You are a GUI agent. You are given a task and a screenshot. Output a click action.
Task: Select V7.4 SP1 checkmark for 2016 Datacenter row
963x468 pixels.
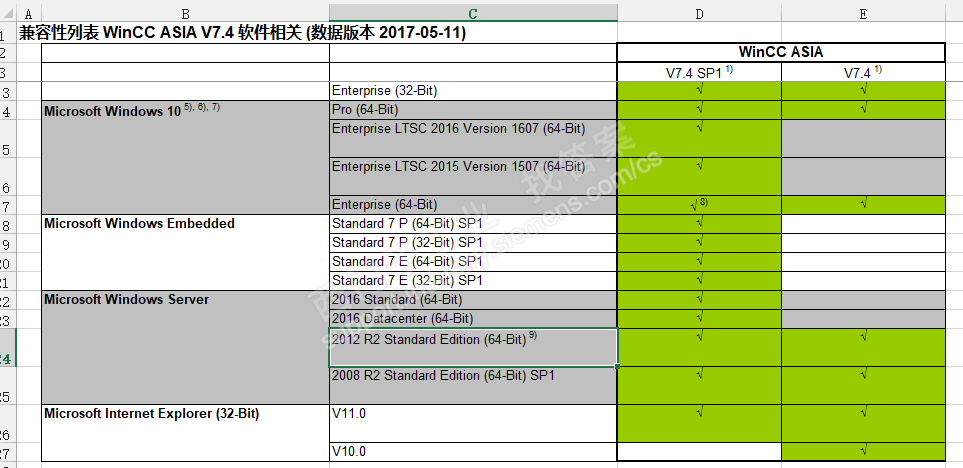pos(699,319)
